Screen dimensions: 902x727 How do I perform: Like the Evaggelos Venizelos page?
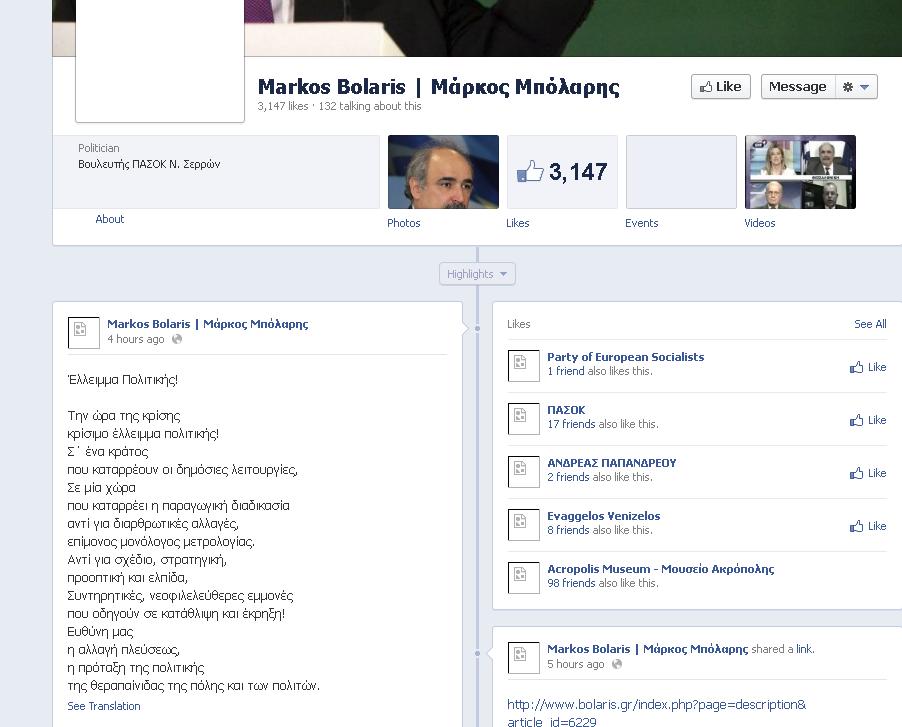[868, 526]
